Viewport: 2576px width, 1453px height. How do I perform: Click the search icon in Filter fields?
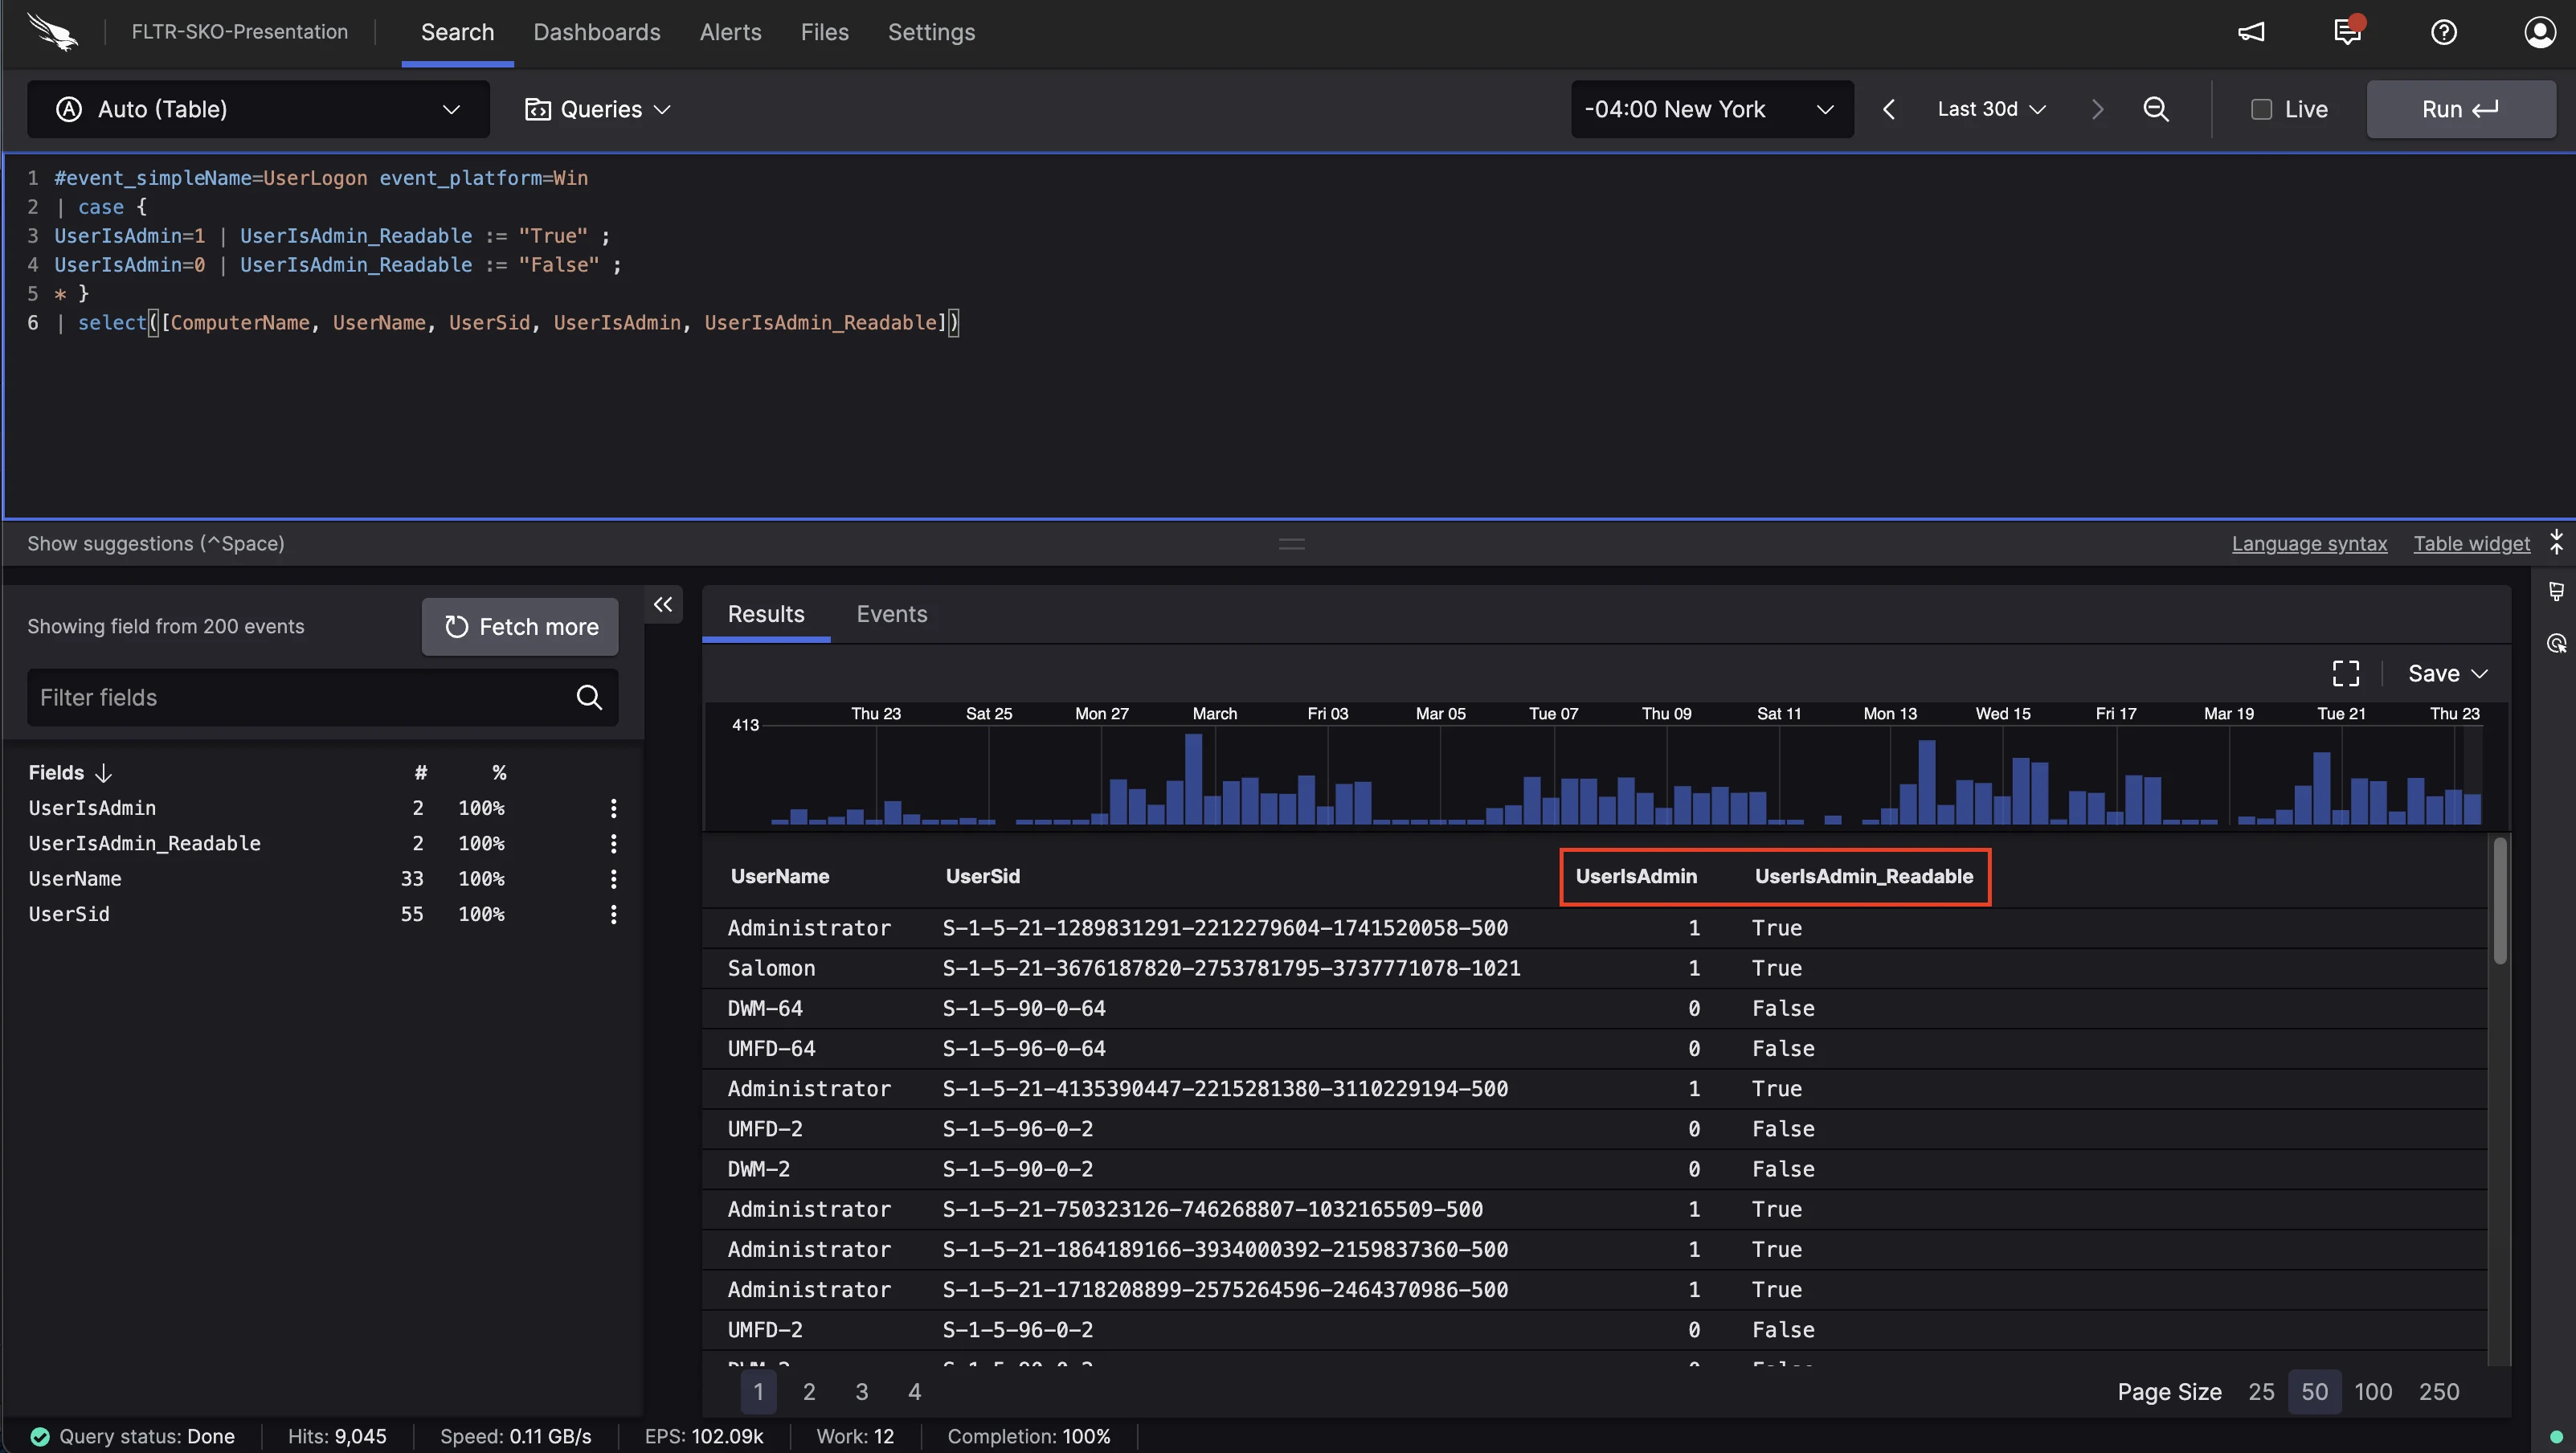click(x=589, y=697)
